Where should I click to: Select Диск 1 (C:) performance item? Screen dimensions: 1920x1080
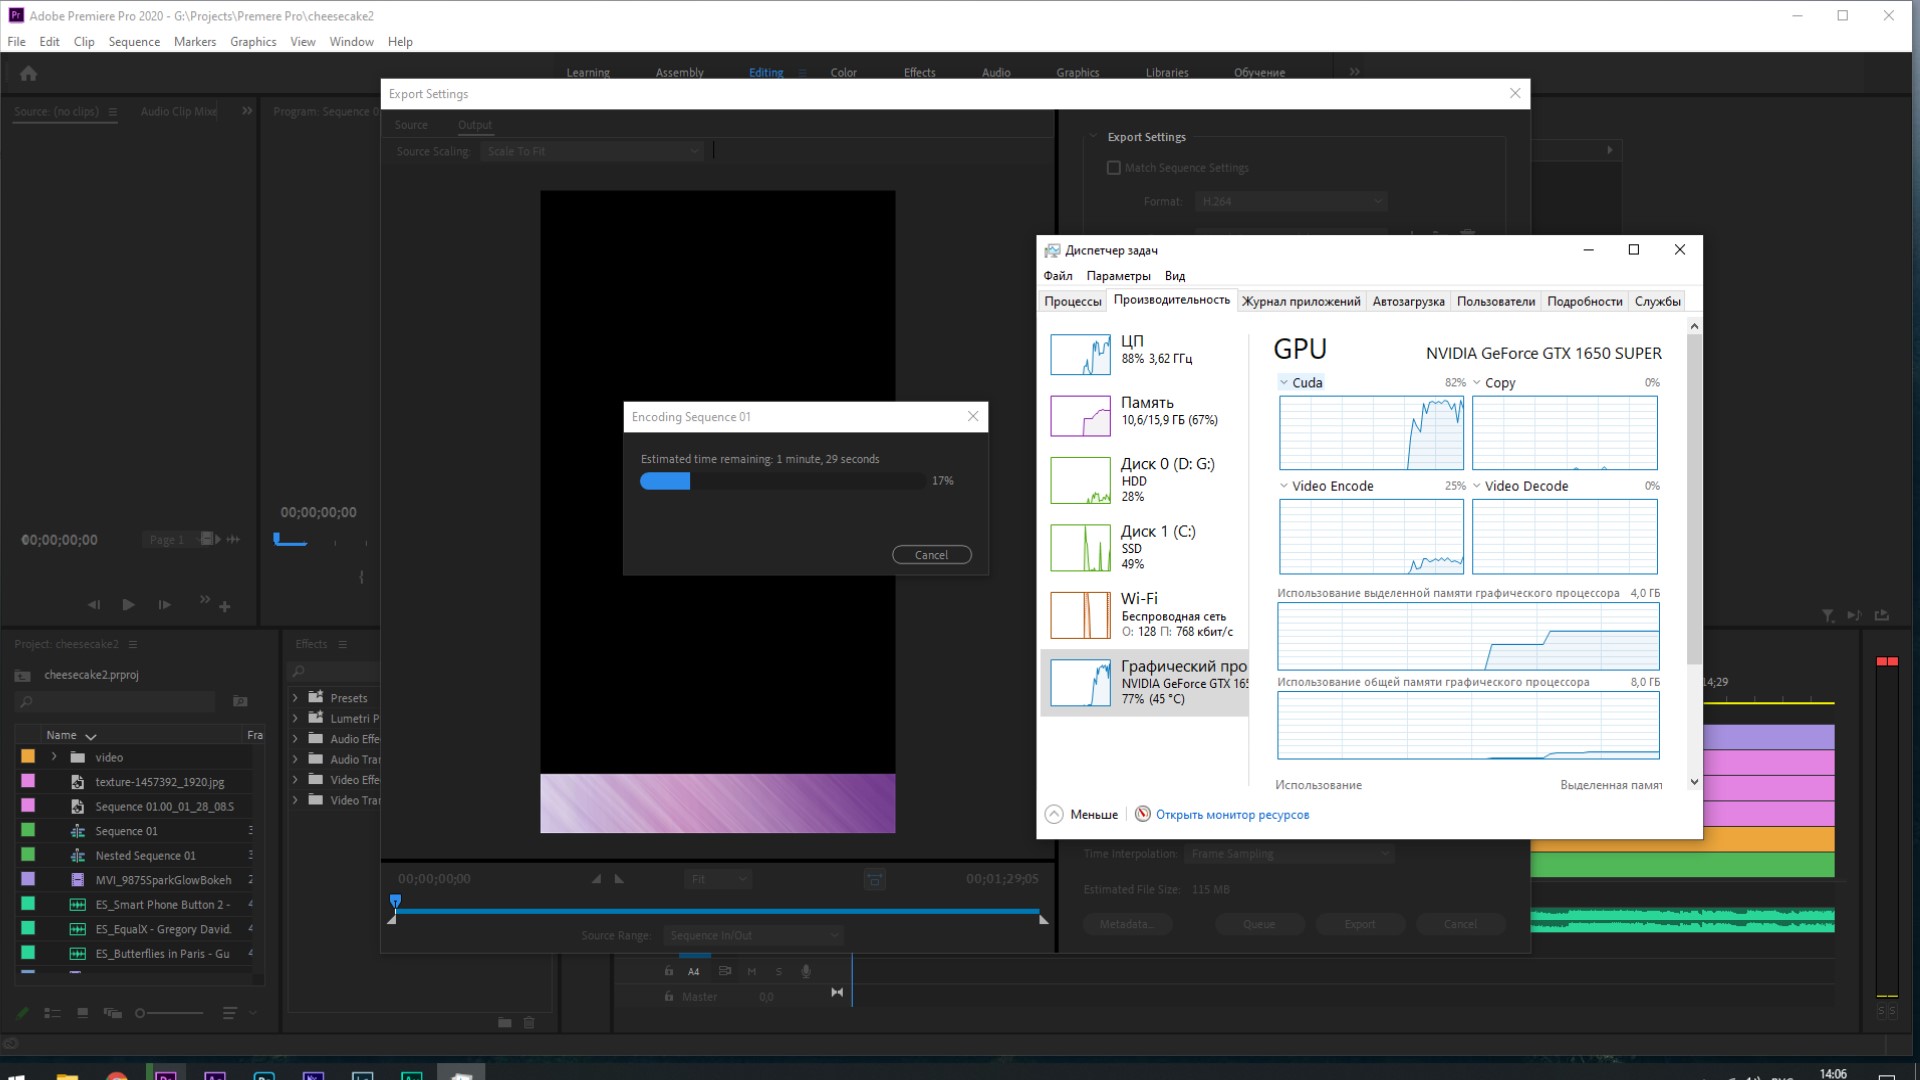tap(1144, 547)
